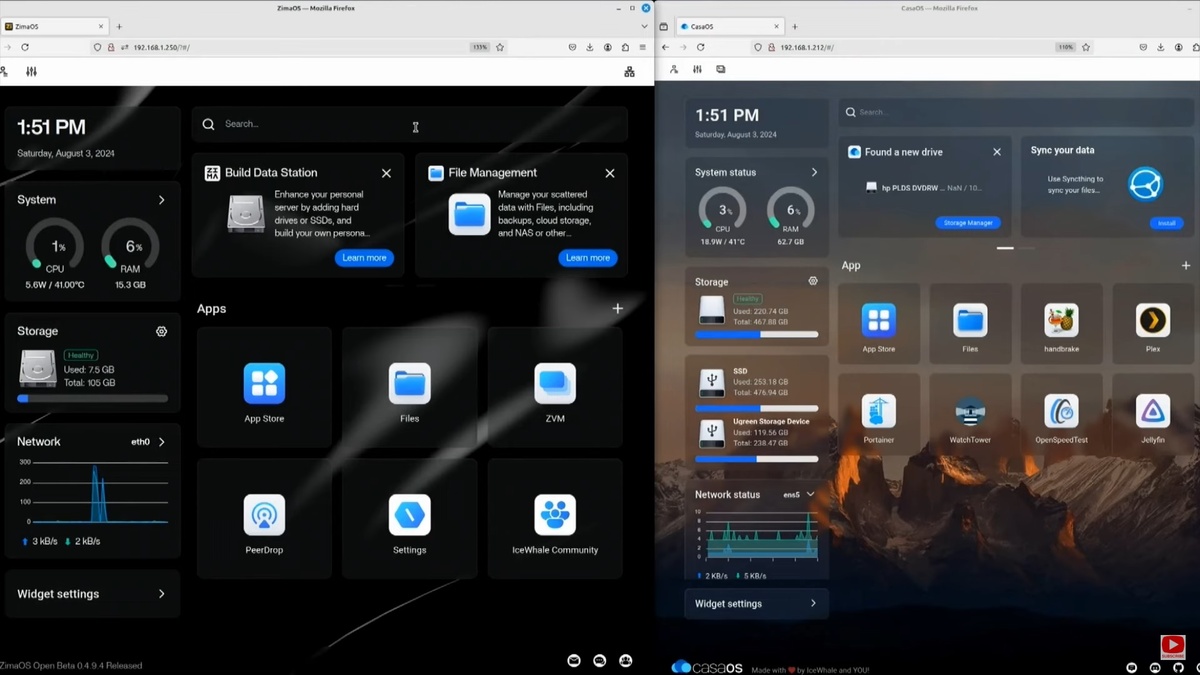
Task: Reload the ZimaOS browser page
Action: pos(25,47)
